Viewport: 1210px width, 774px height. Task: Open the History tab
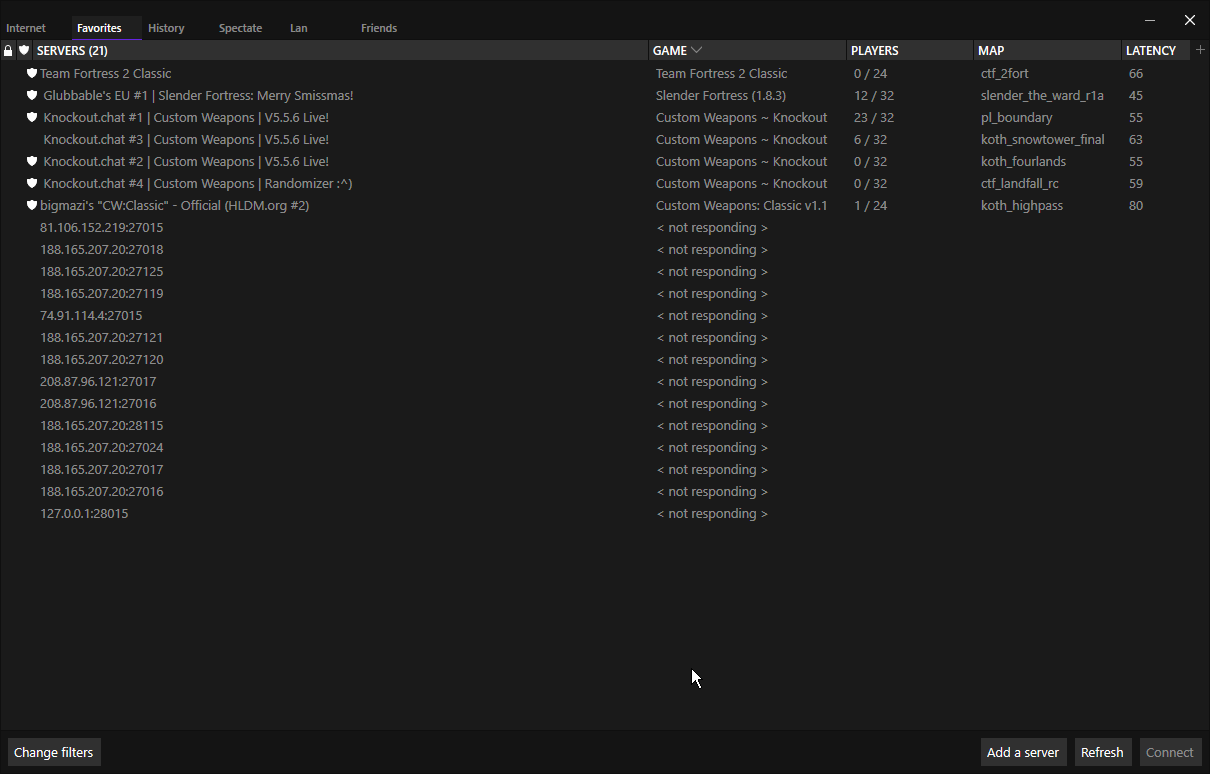pos(166,28)
